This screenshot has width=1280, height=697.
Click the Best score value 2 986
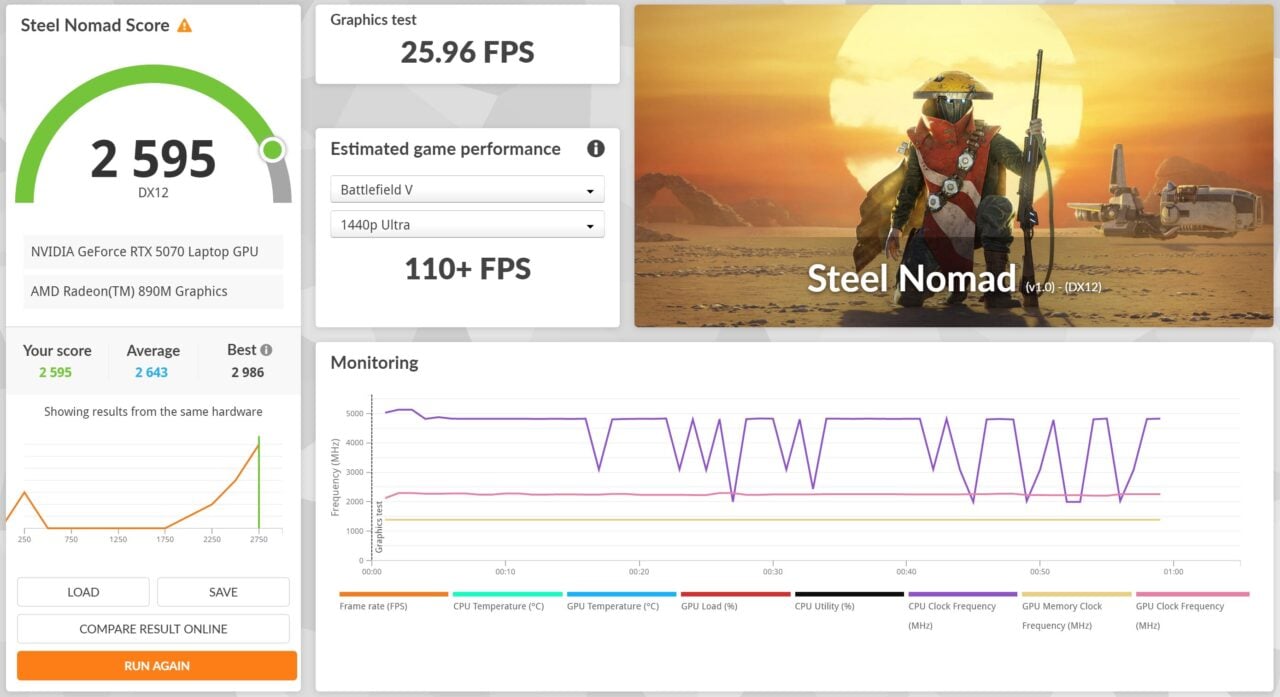pos(248,372)
